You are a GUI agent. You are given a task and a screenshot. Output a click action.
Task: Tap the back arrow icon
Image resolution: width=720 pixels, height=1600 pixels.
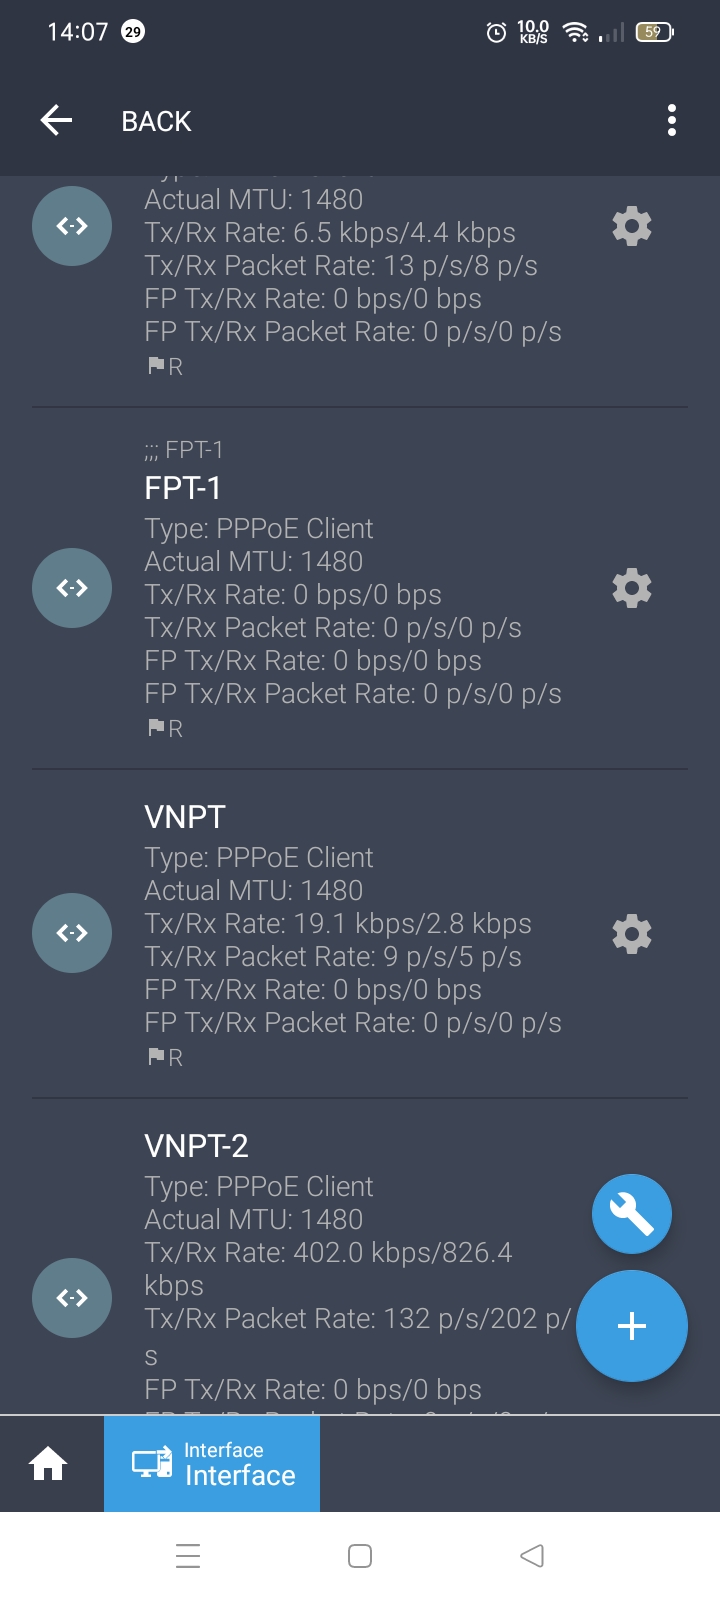pyautogui.click(x=57, y=121)
